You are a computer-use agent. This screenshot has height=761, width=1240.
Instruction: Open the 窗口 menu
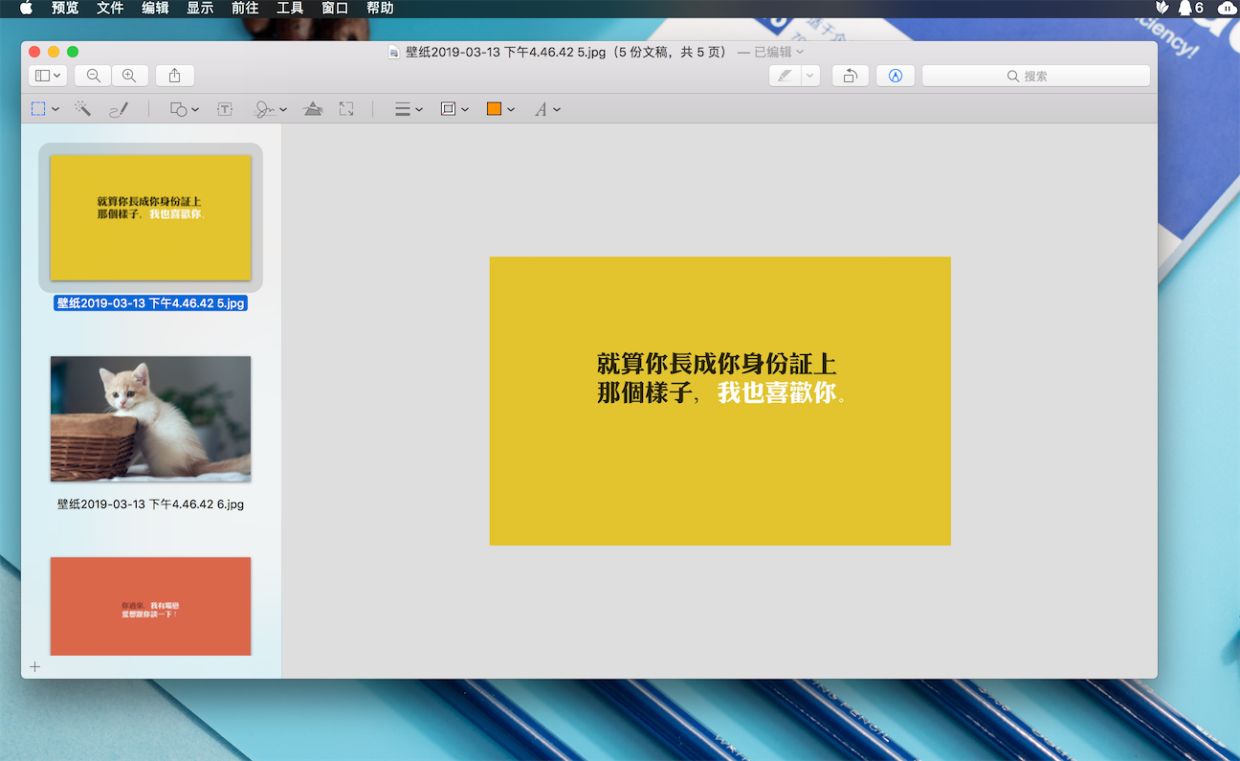(335, 8)
